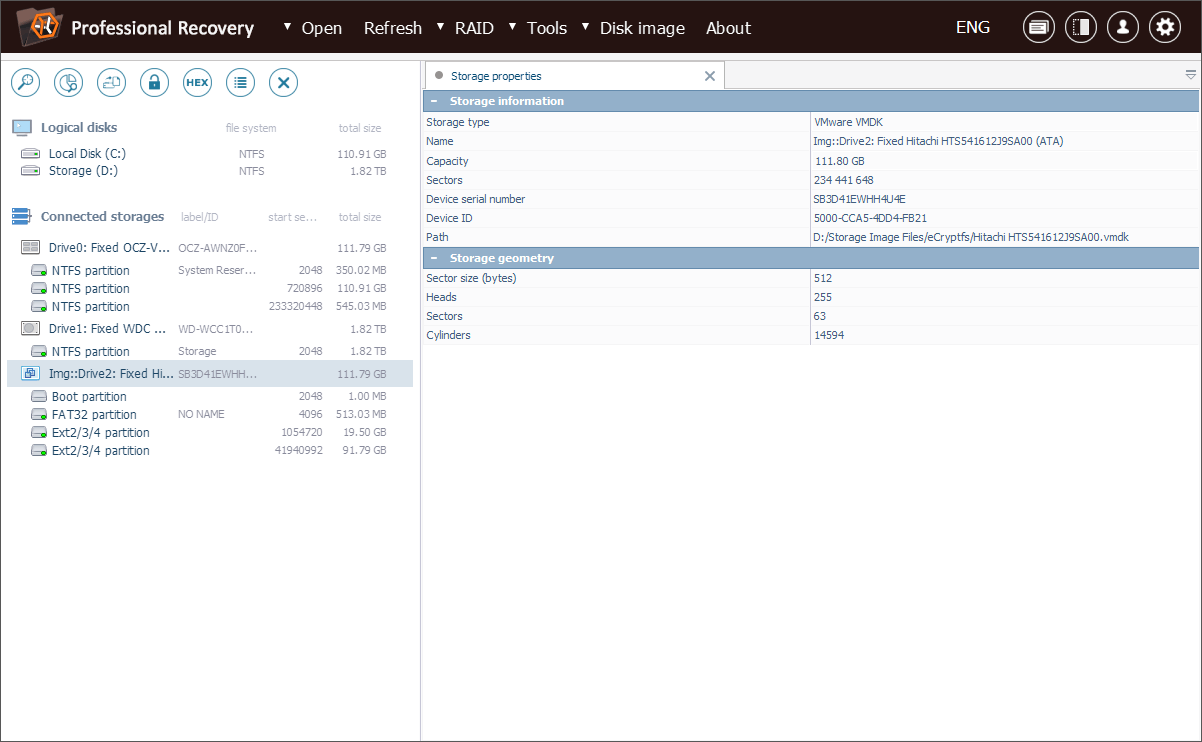The width and height of the screenshot is (1202, 742).
Task: Click the scan storage magnifier icon
Action: tap(25, 83)
